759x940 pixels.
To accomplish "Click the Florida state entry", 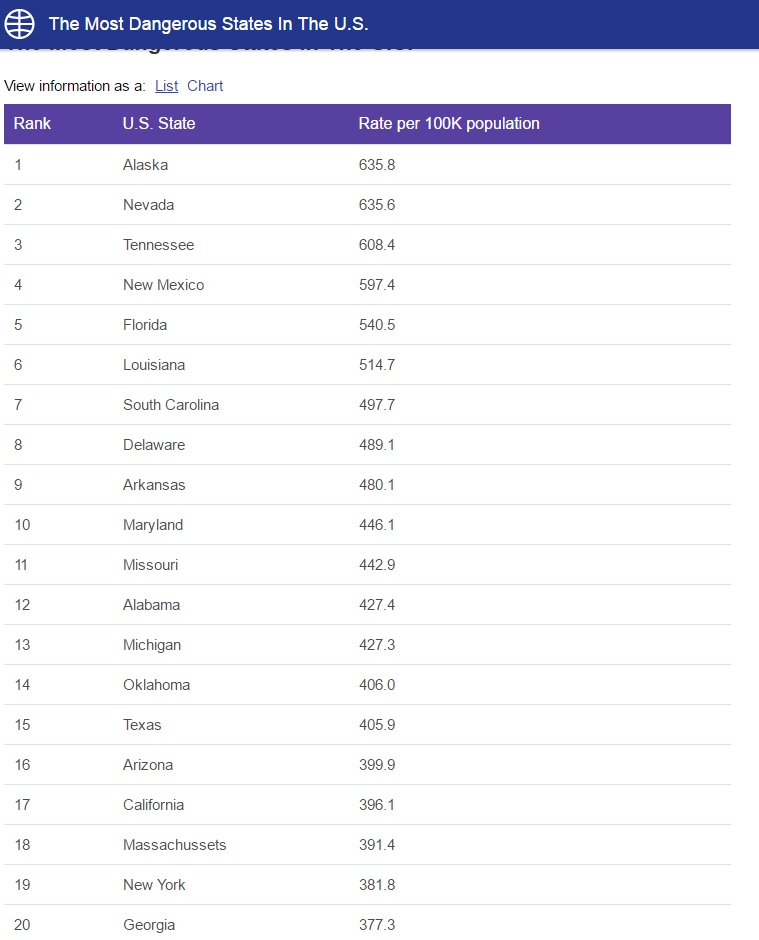I will (x=145, y=325).
